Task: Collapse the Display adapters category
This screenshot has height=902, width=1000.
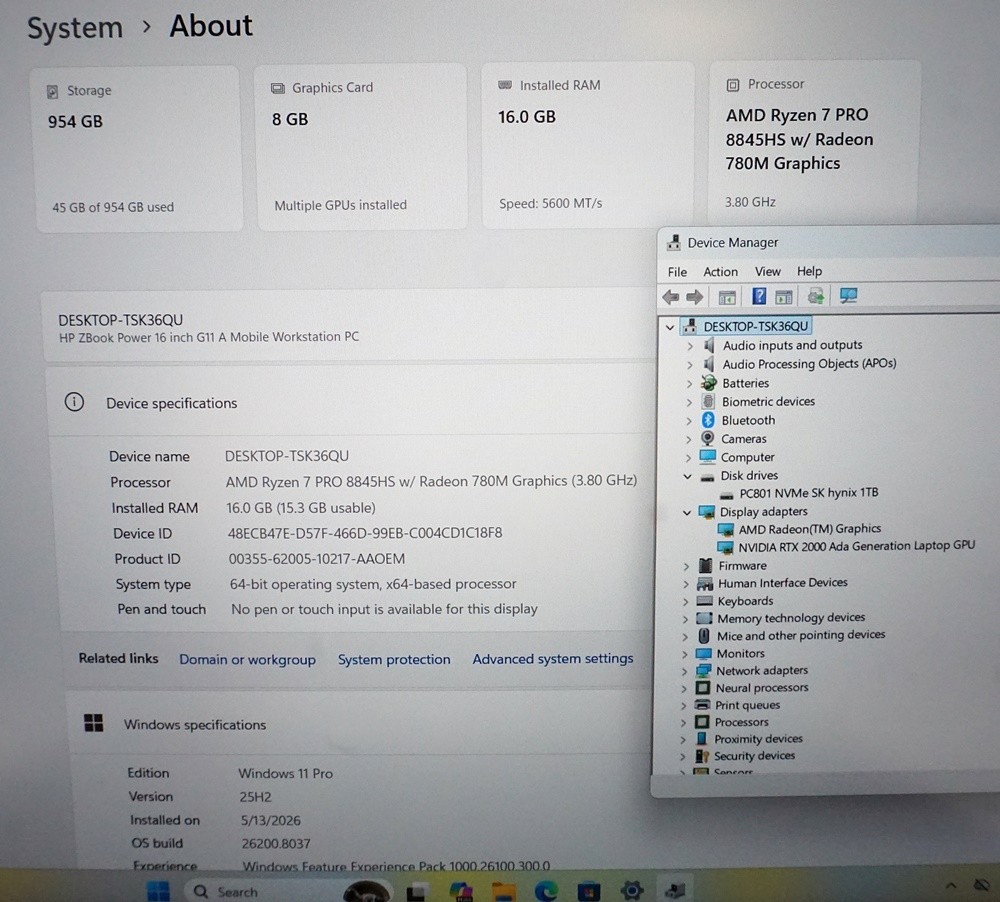Action: 687,512
